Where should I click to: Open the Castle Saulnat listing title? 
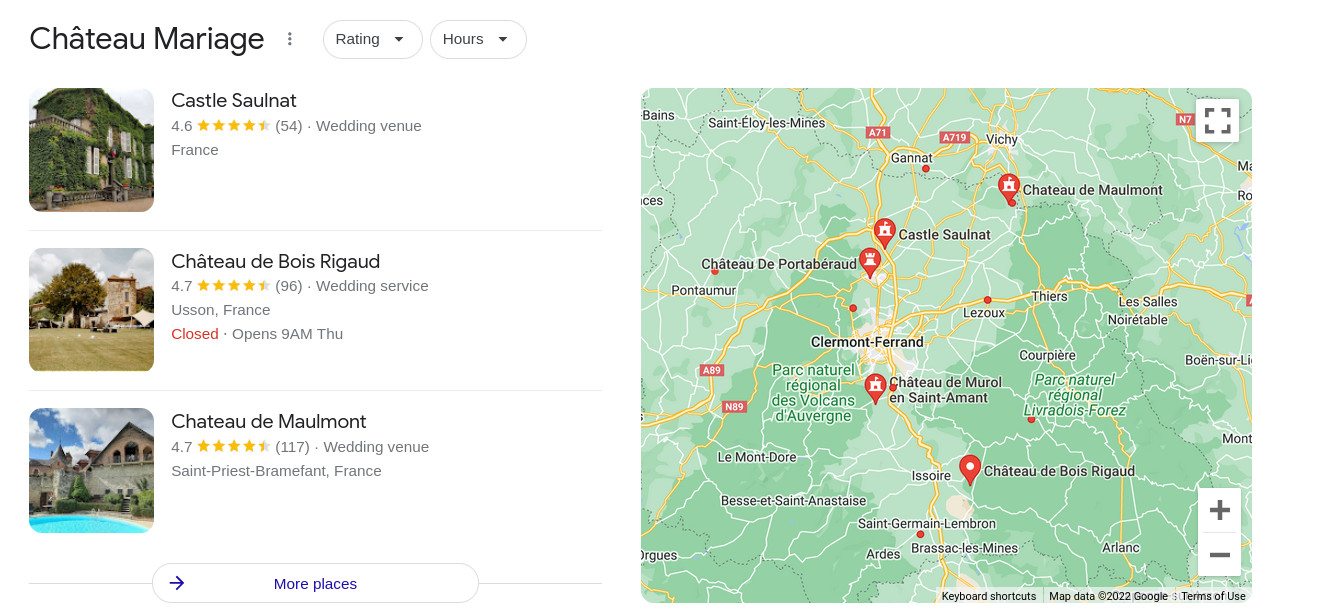point(234,100)
